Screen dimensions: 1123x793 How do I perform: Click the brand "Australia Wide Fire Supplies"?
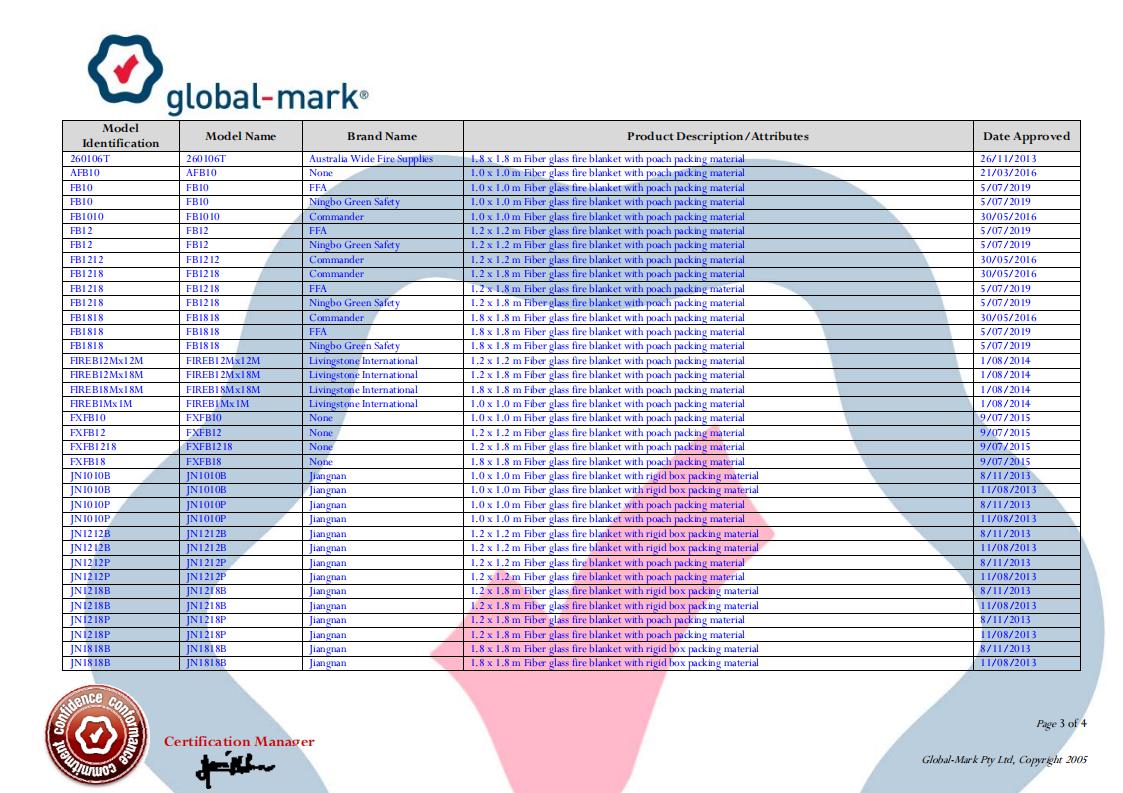[x=371, y=158]
